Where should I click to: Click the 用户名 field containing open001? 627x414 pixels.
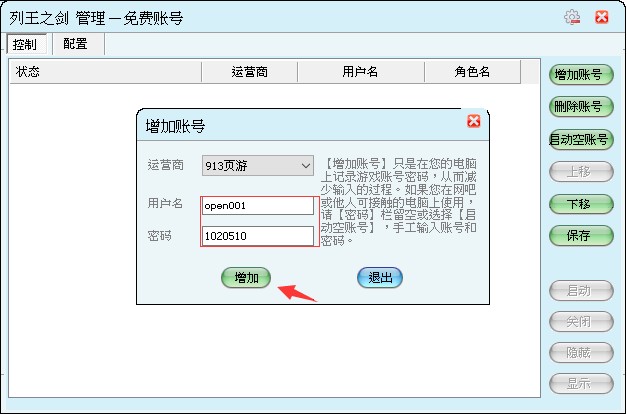pos(257,206)
